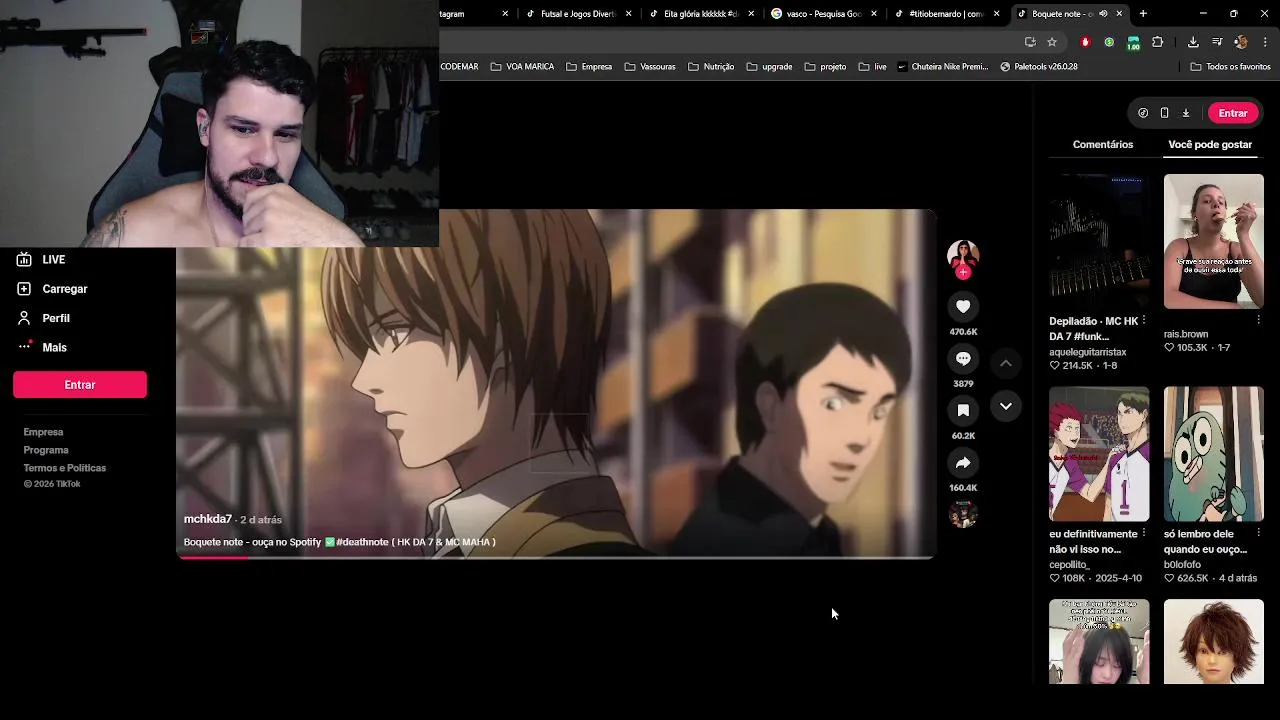This screenshot has width=1280, height=720.
Task: Open the upgrade bookmarks folder
Action: 769,67
